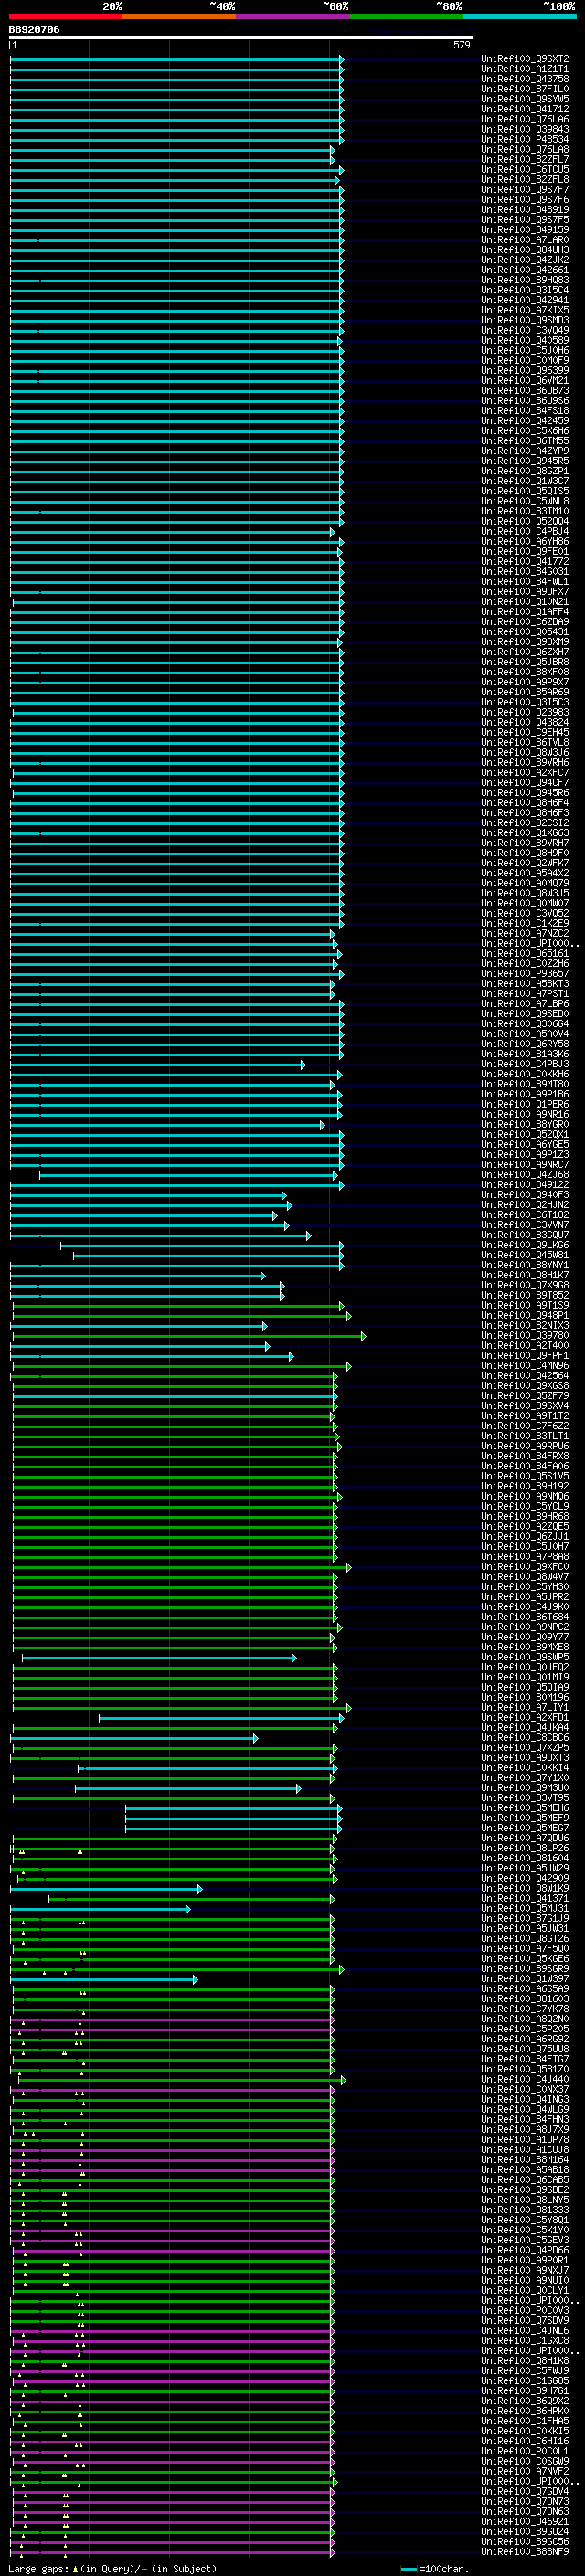Open hit UniRef100_Q41712
585x2576 pixels.
click(x=525, y=109)
